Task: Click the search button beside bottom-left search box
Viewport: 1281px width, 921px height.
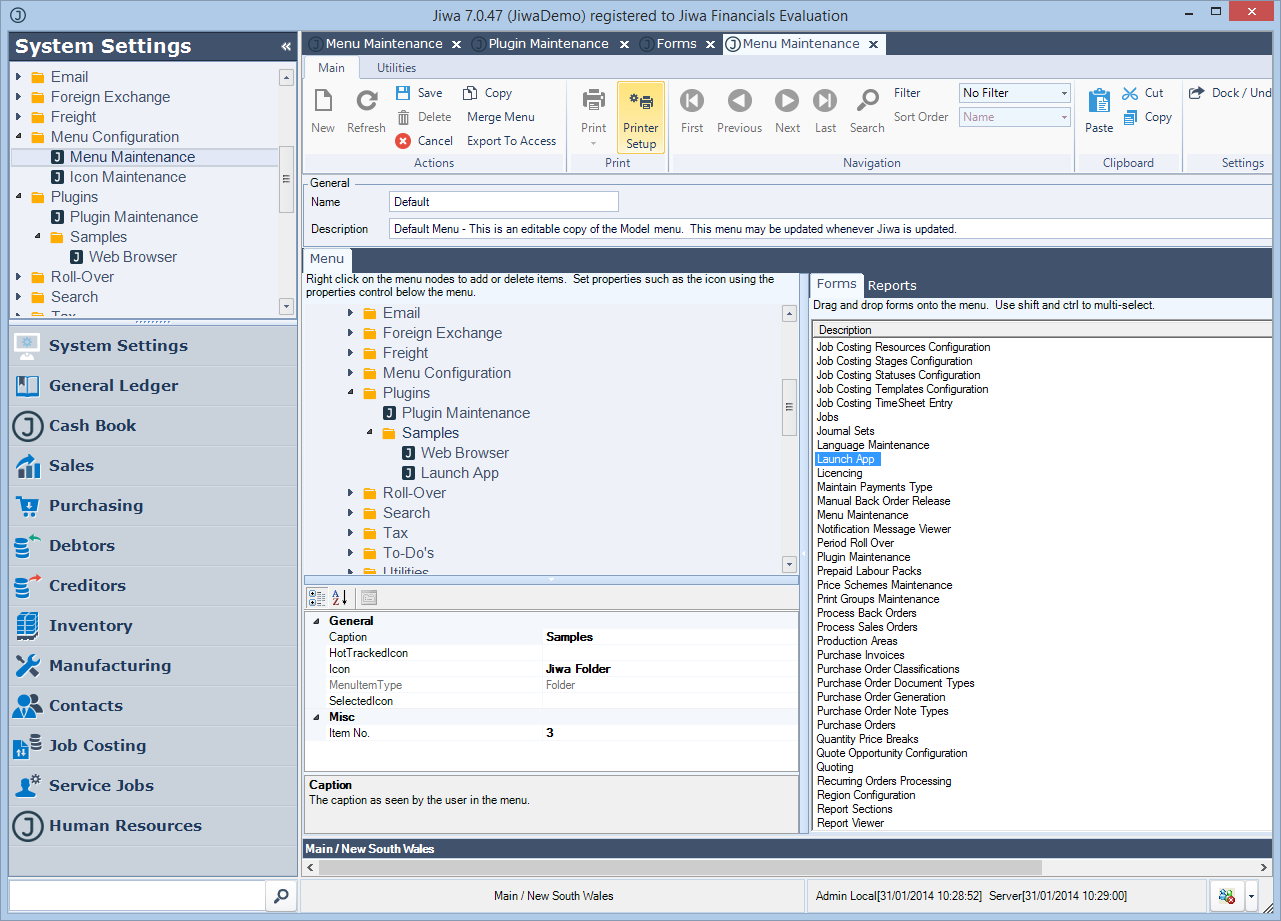Action: pos(281,895)
